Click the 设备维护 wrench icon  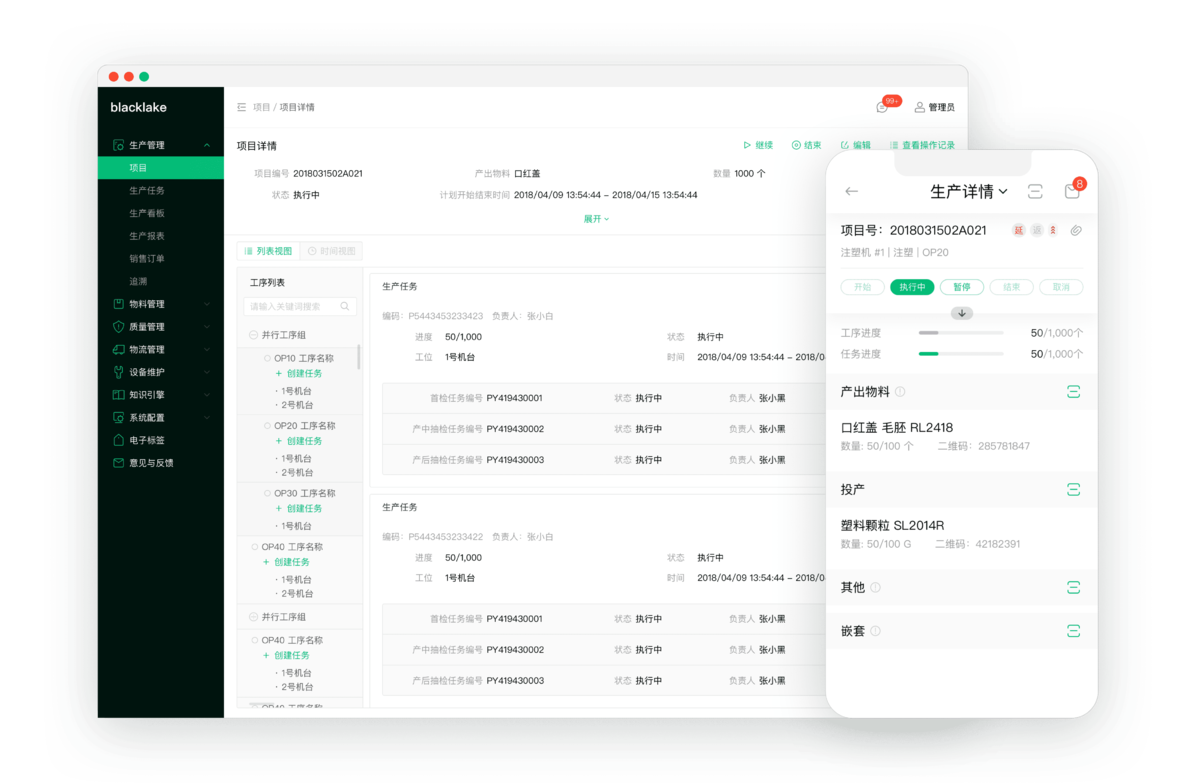[119, 372]
